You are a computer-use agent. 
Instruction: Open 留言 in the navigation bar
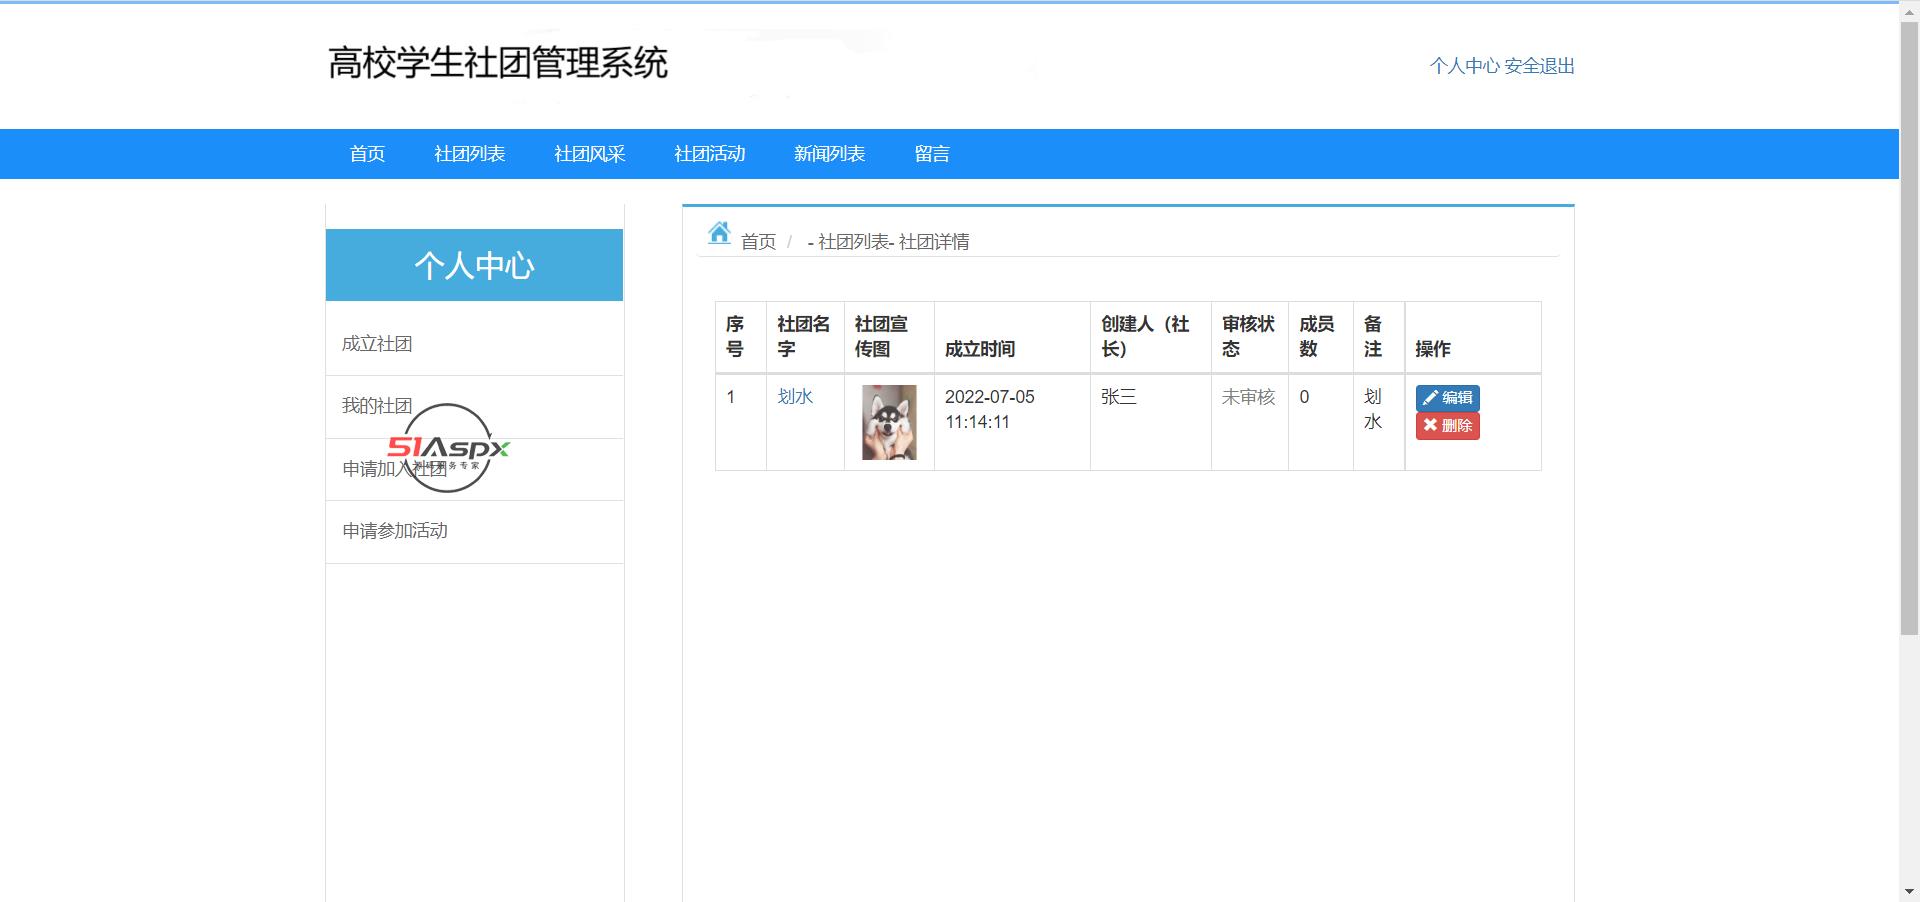(x=932, y=154)
